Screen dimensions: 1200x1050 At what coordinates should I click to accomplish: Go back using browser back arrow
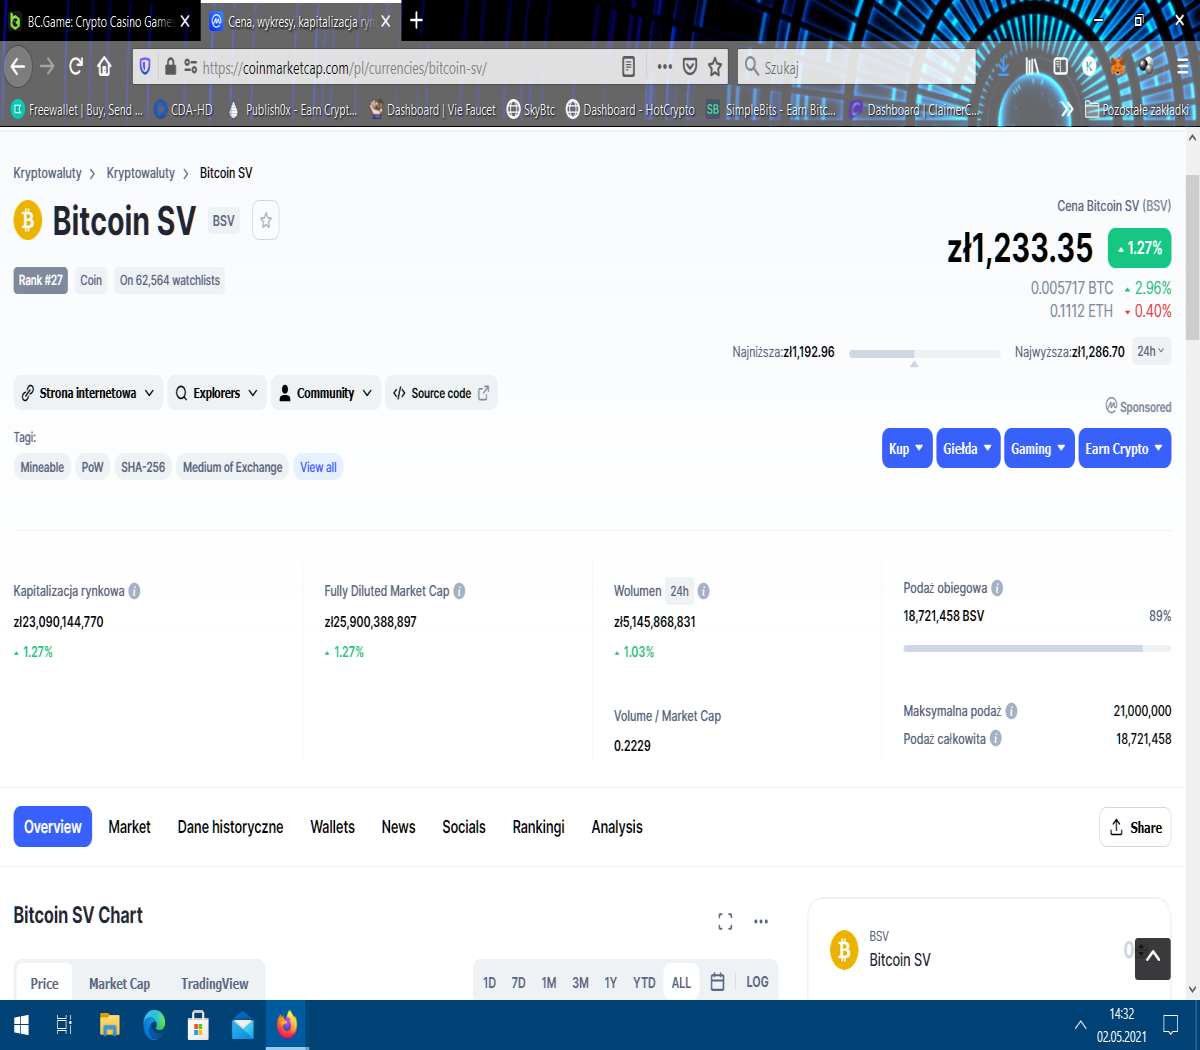click(x=18, y=67)
